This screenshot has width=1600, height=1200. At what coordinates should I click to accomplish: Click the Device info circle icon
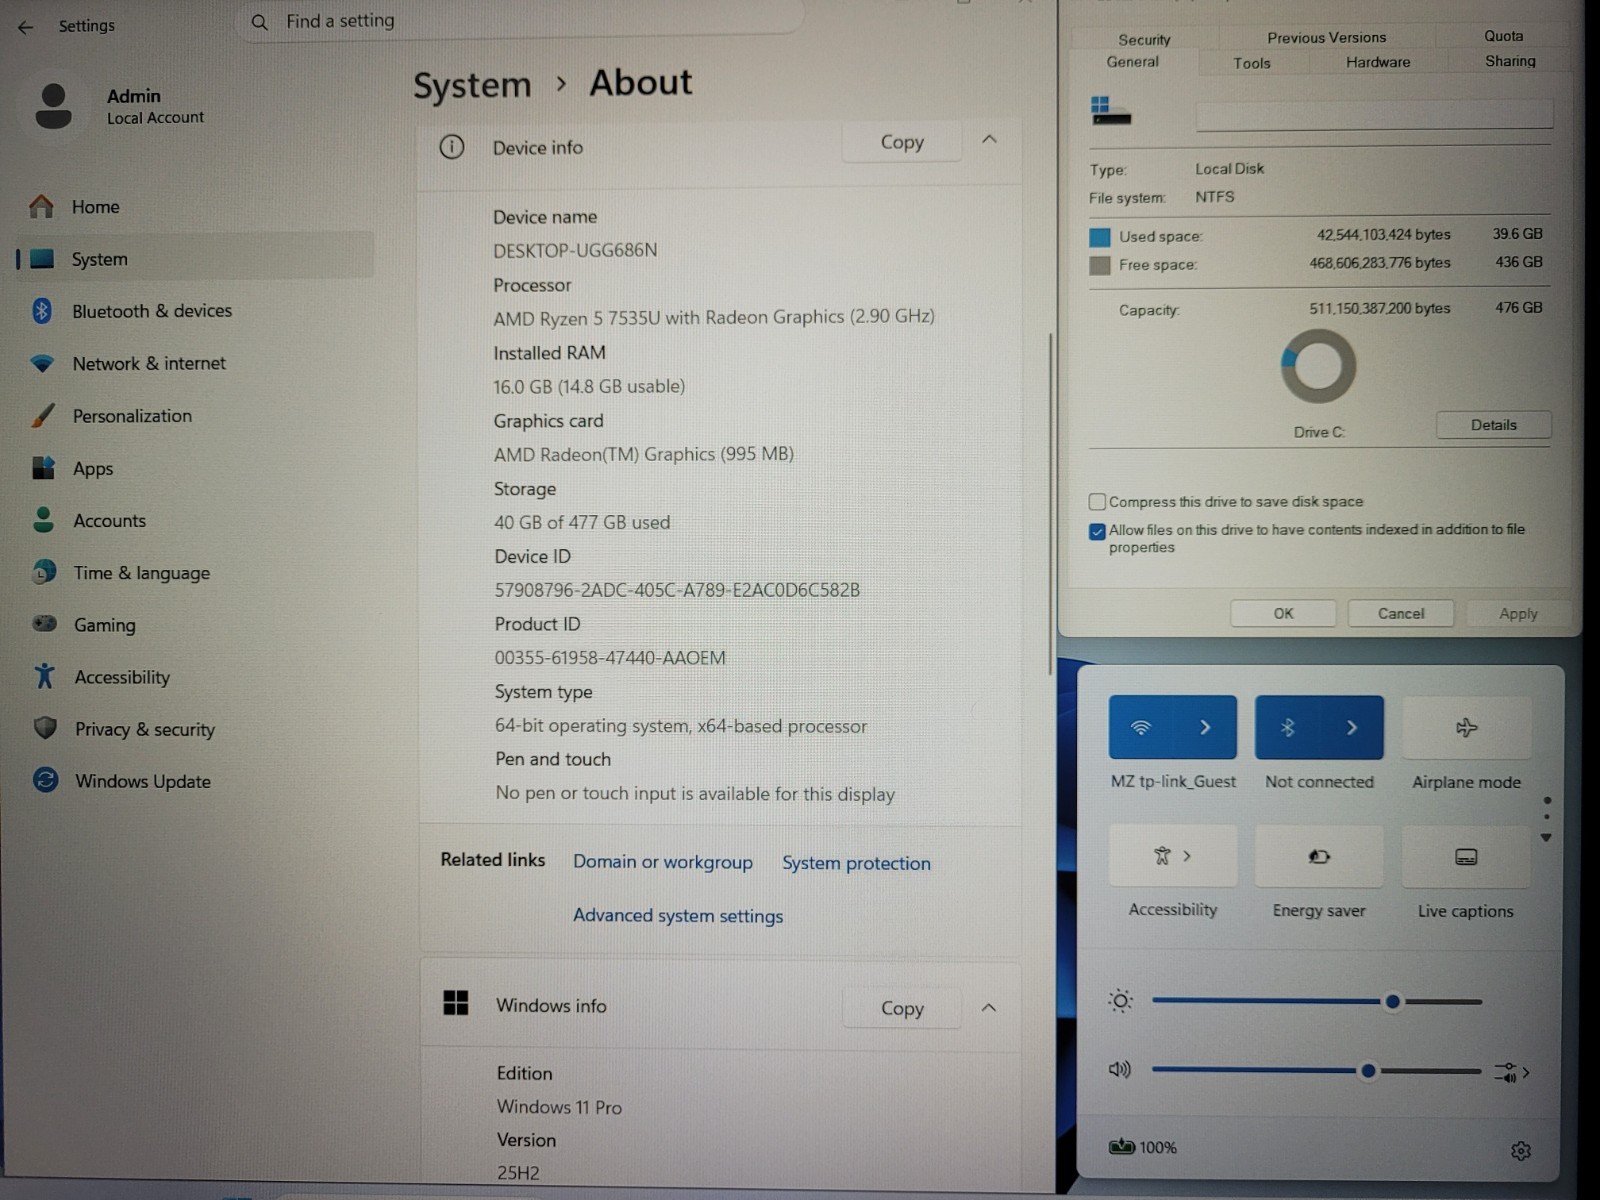[x=452, y=147]
